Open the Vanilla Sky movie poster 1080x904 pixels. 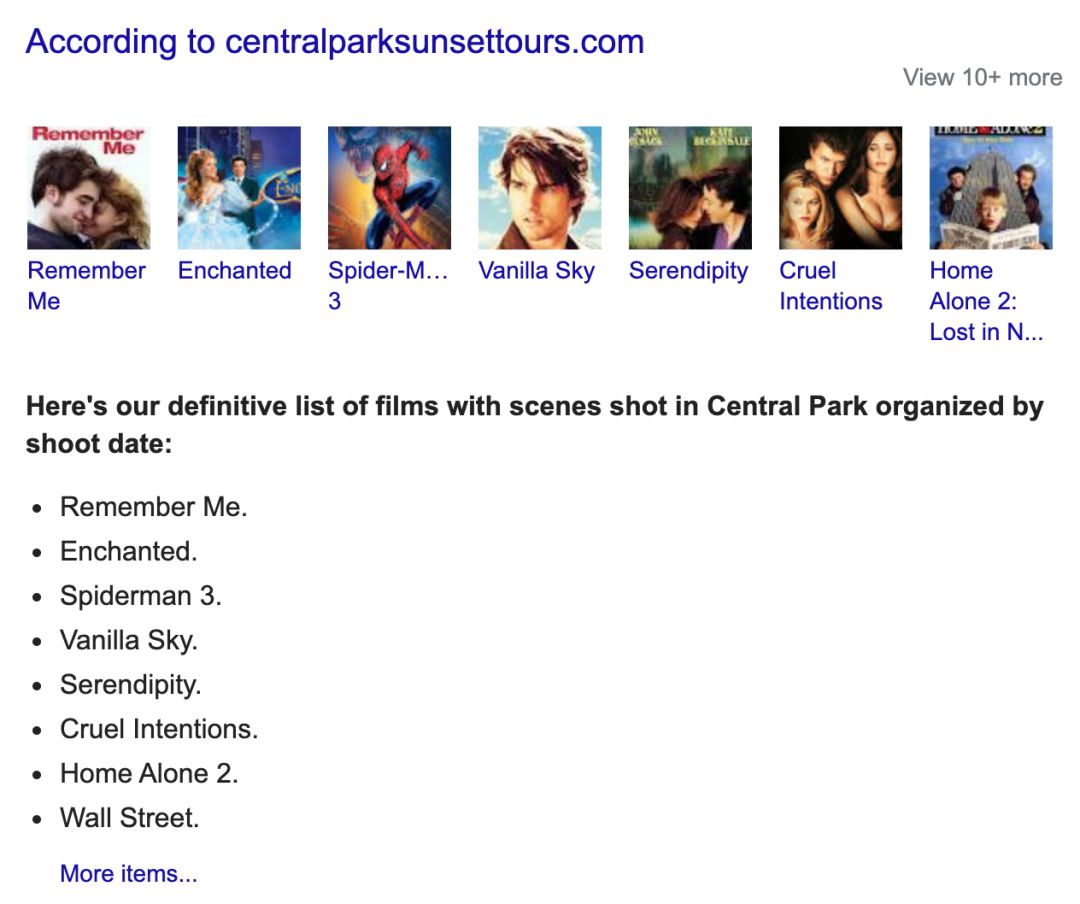[539, 187]
